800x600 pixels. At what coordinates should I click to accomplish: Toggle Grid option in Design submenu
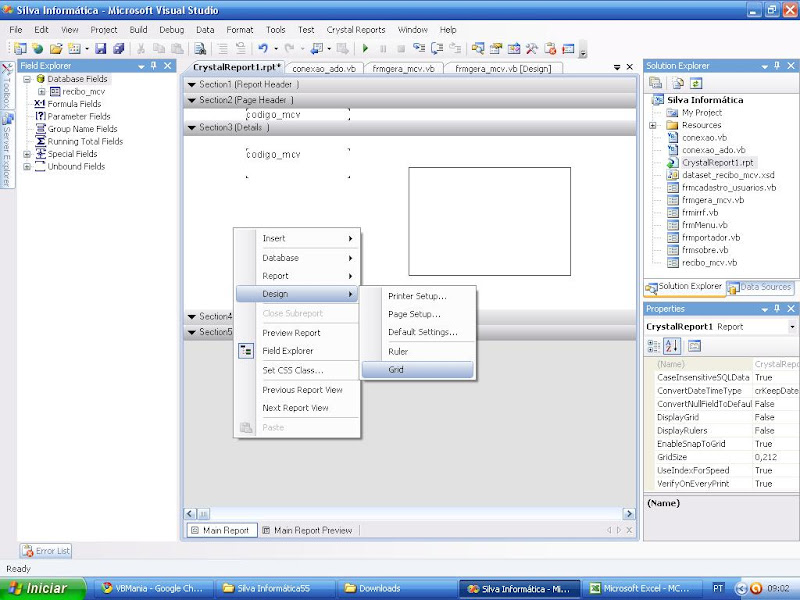tap(417, 369)
